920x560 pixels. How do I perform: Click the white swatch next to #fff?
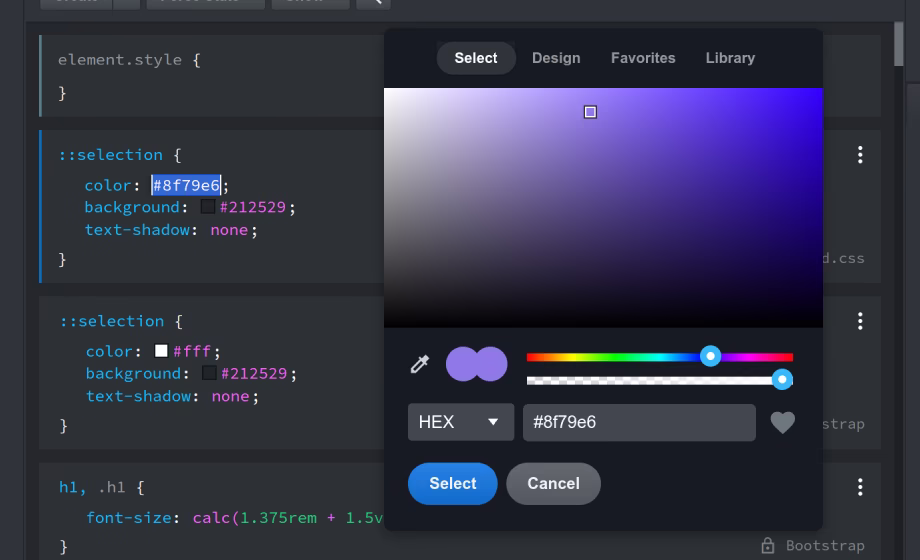tap(161, 351)
